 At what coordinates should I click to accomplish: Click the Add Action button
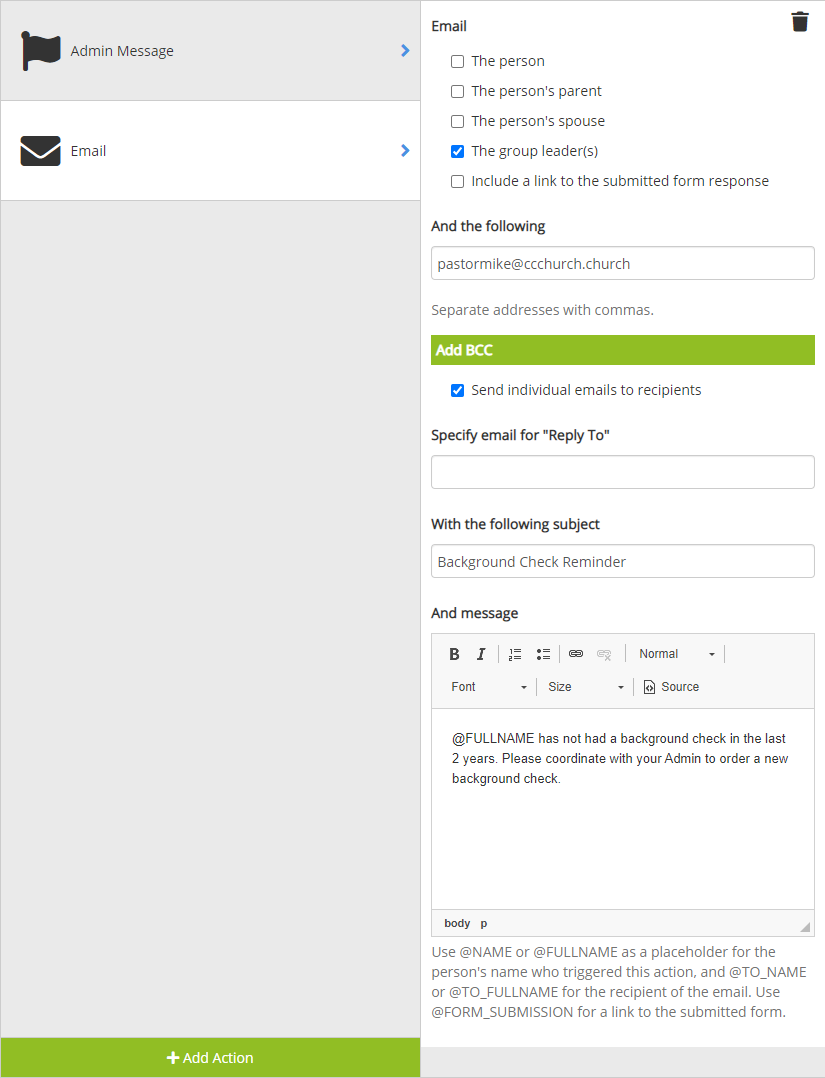tap(210, 1057)
